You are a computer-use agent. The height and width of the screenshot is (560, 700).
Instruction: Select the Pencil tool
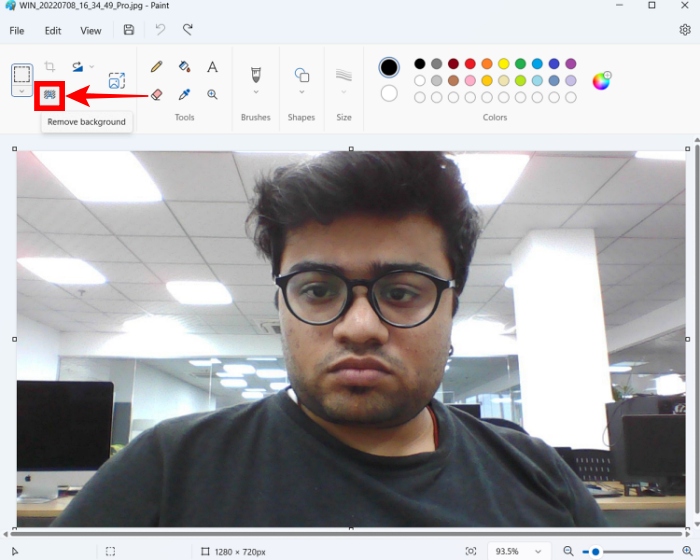click(x=157, y=67)
